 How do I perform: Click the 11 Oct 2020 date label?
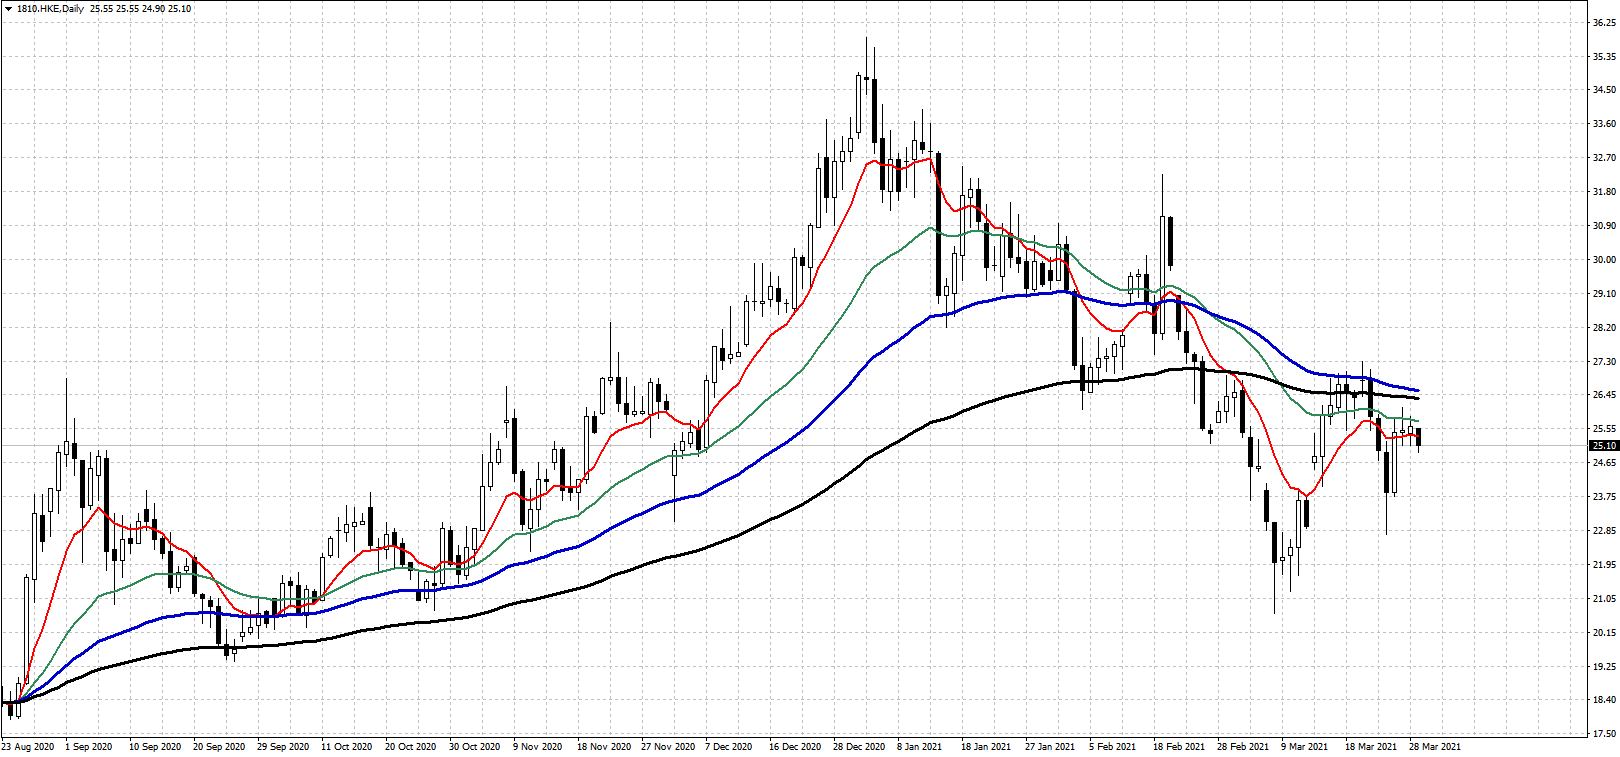[x=346, y=747]
